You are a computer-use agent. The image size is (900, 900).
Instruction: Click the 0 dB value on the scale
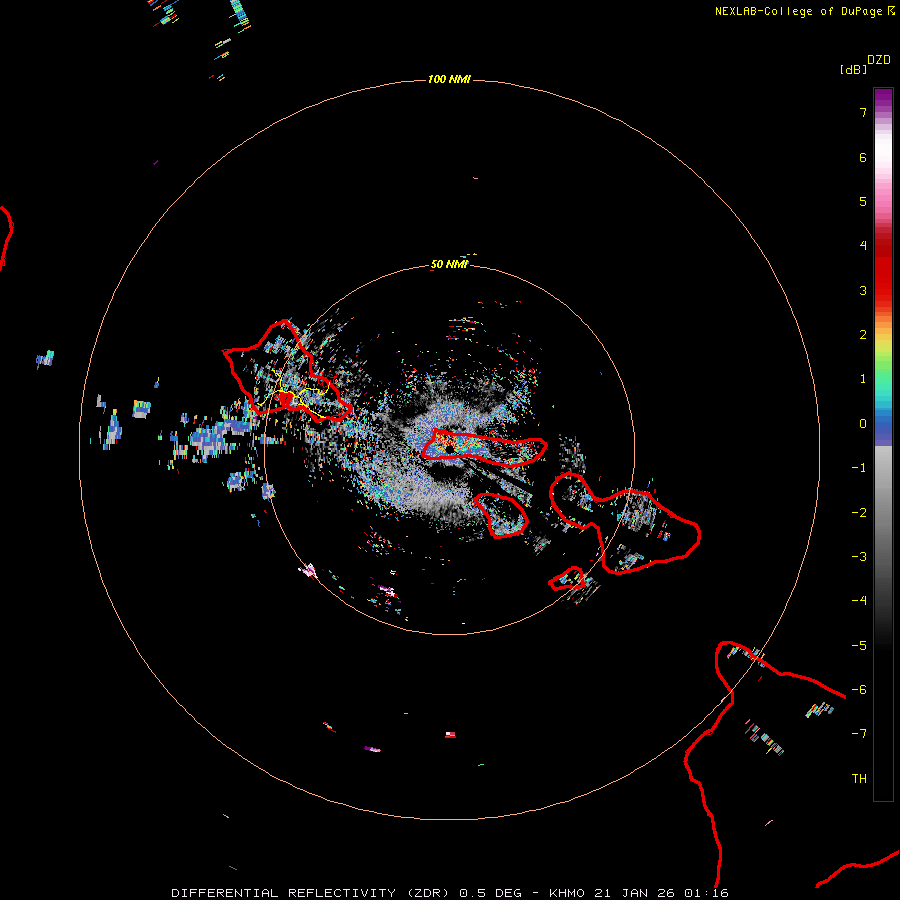pyautogui.click(x=863, y=424)
